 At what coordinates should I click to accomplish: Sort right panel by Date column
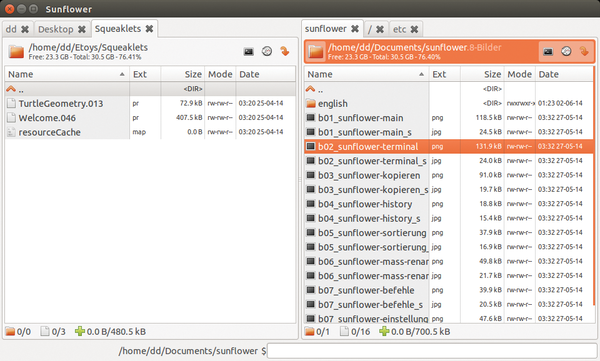(564, 74)
